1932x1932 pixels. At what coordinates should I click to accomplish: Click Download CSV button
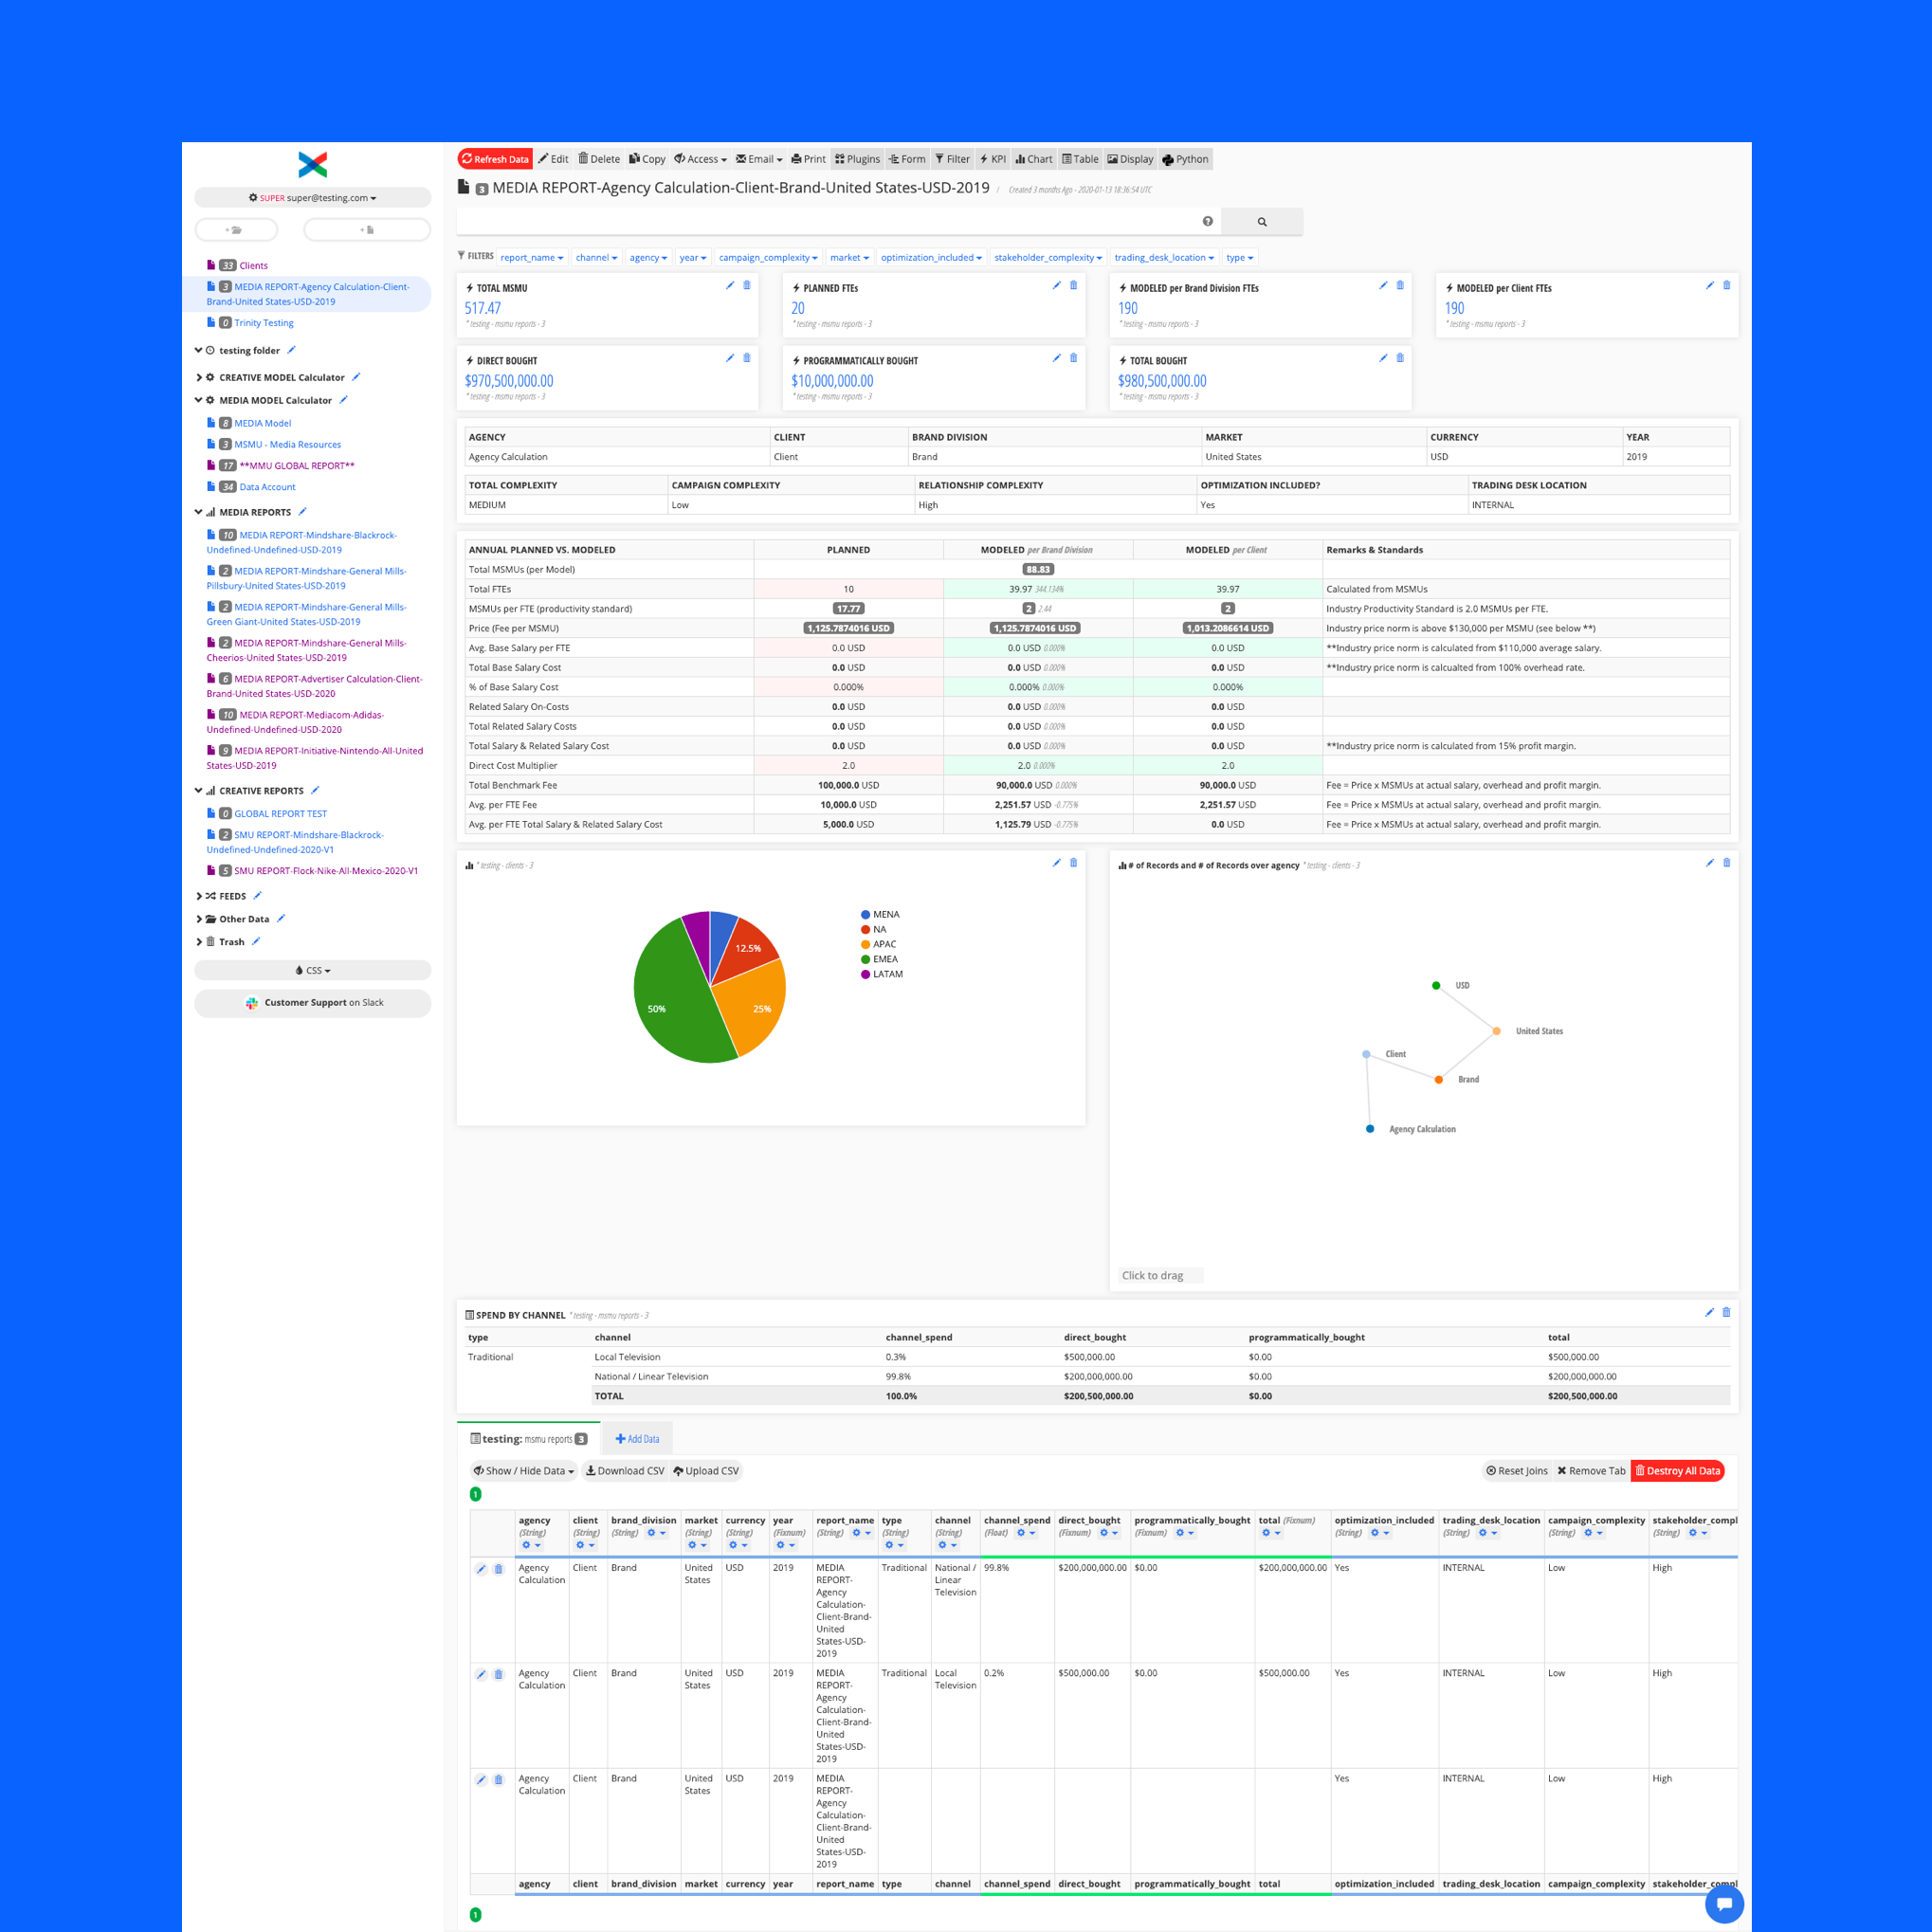point(625,1471)
